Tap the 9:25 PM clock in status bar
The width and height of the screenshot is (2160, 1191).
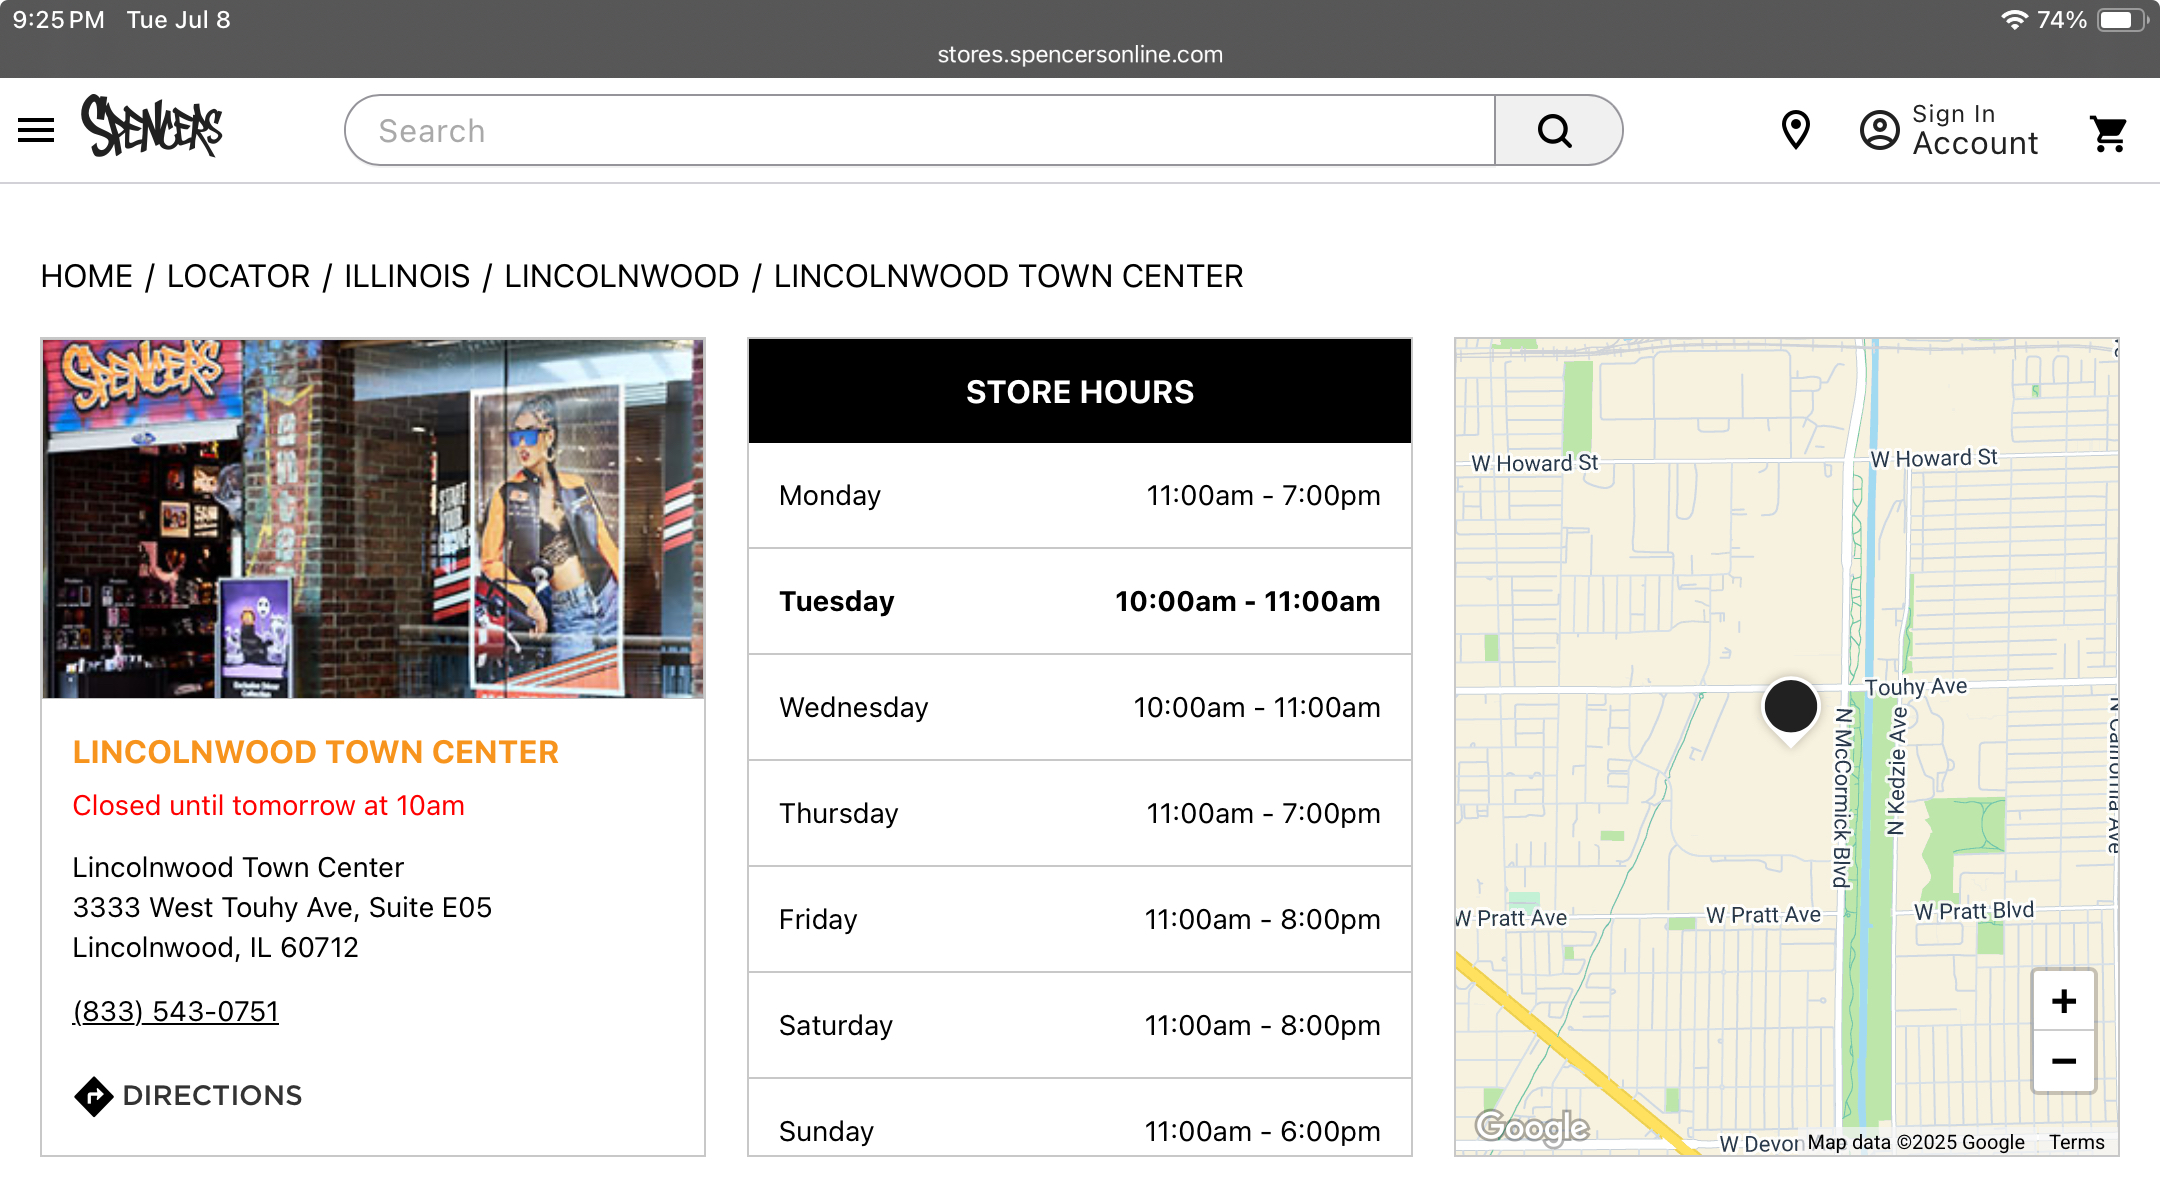click(58, 20)
